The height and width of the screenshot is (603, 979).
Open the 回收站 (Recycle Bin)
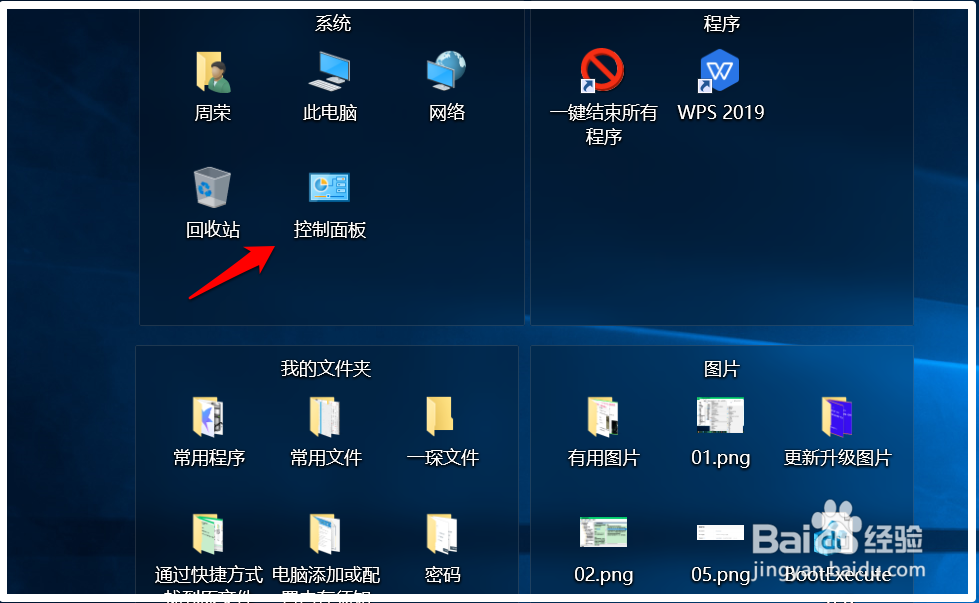coord(211,190)
